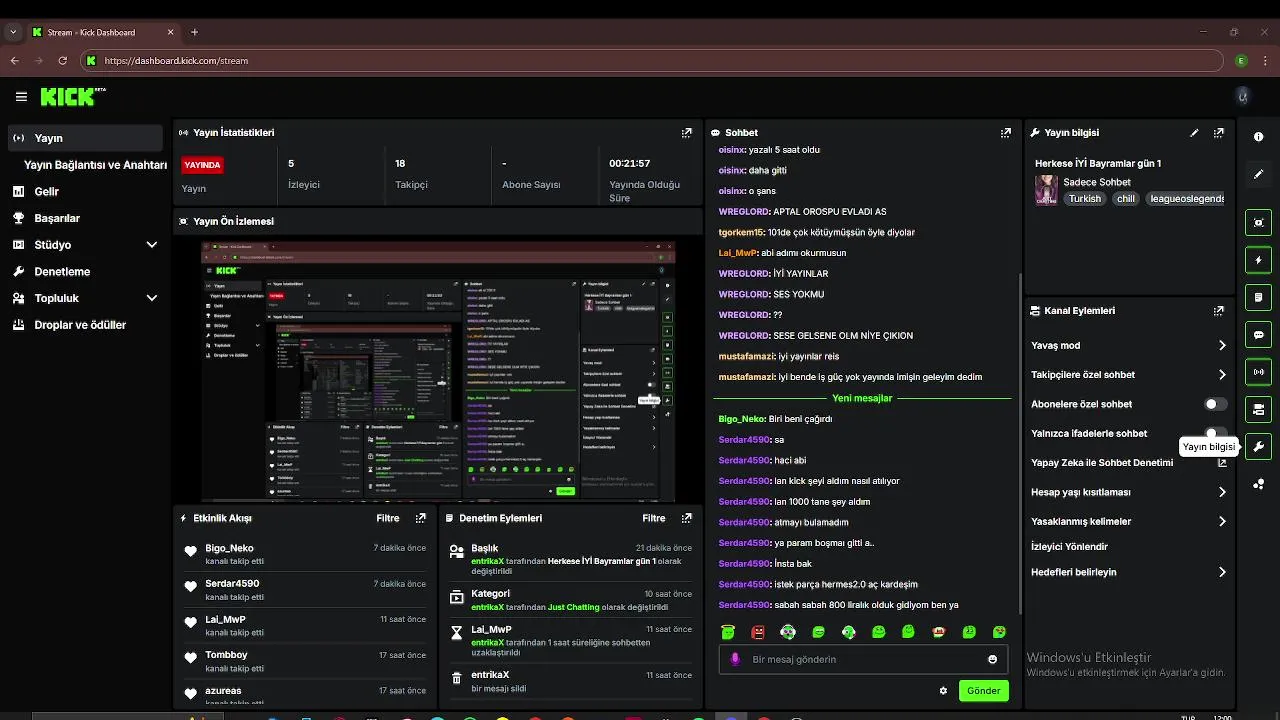Screen dimensions: 1280x720
Task: Click the chill tag
Action: point(1126,198)
